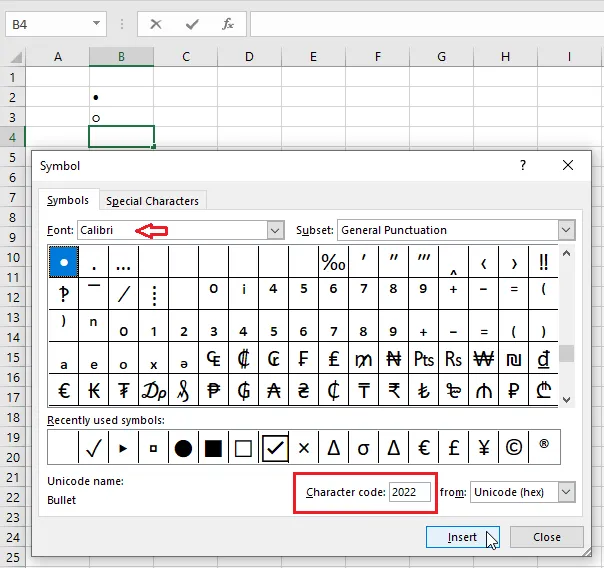The image size is (604, 568).
Task: Expand the Name Box dropdown arrow
Action: [x=96, y=24]
